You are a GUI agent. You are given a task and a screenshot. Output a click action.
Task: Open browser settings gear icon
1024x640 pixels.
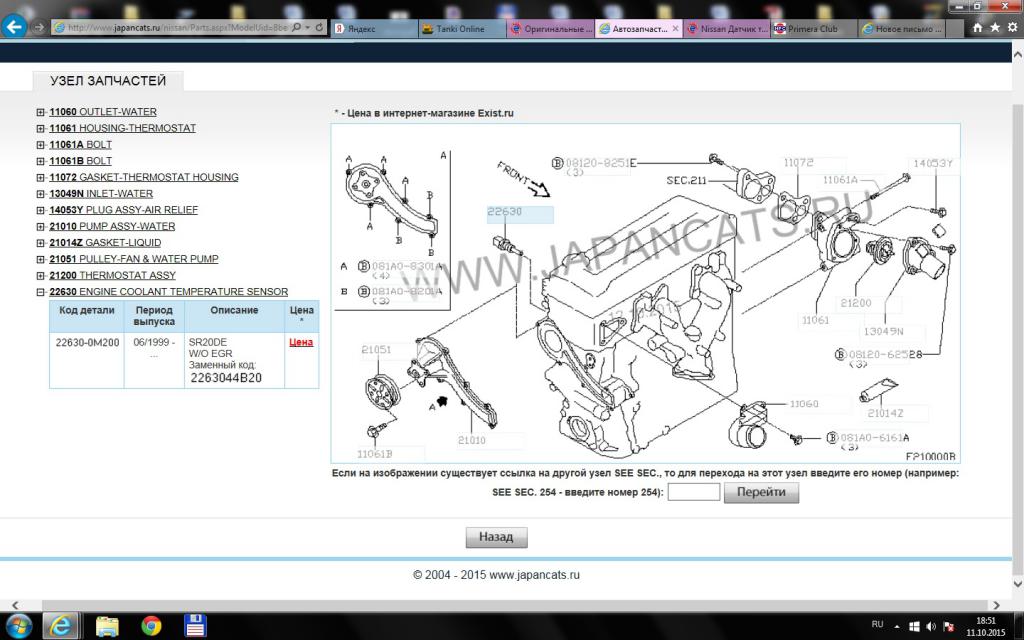click(x=1012, y=27)
